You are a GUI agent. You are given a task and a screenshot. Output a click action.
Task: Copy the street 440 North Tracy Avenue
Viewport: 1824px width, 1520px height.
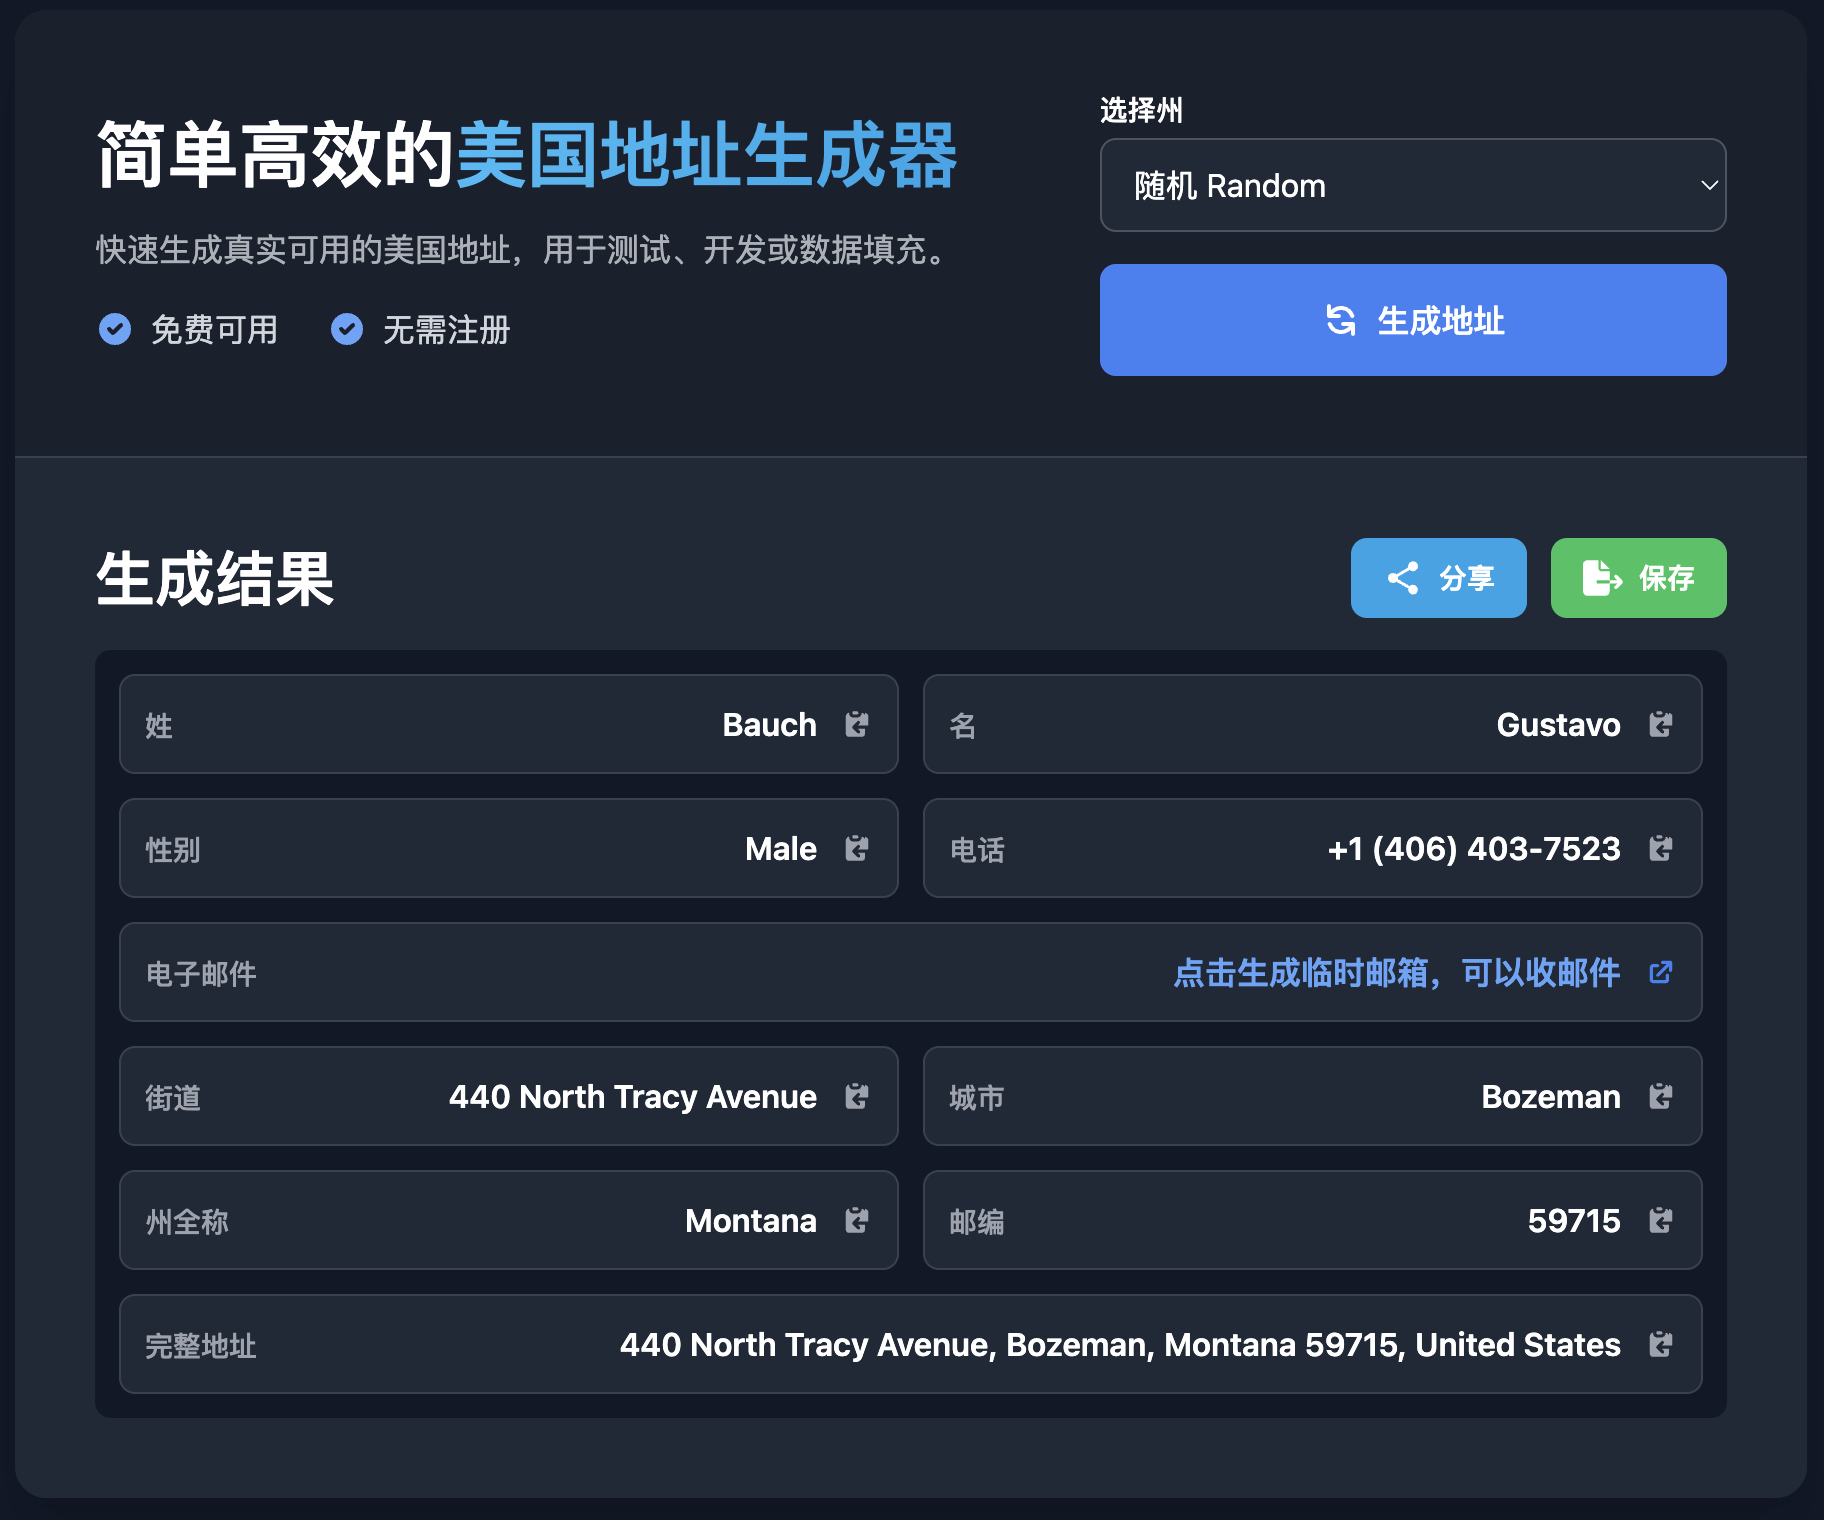click(x=857, y=1096)
